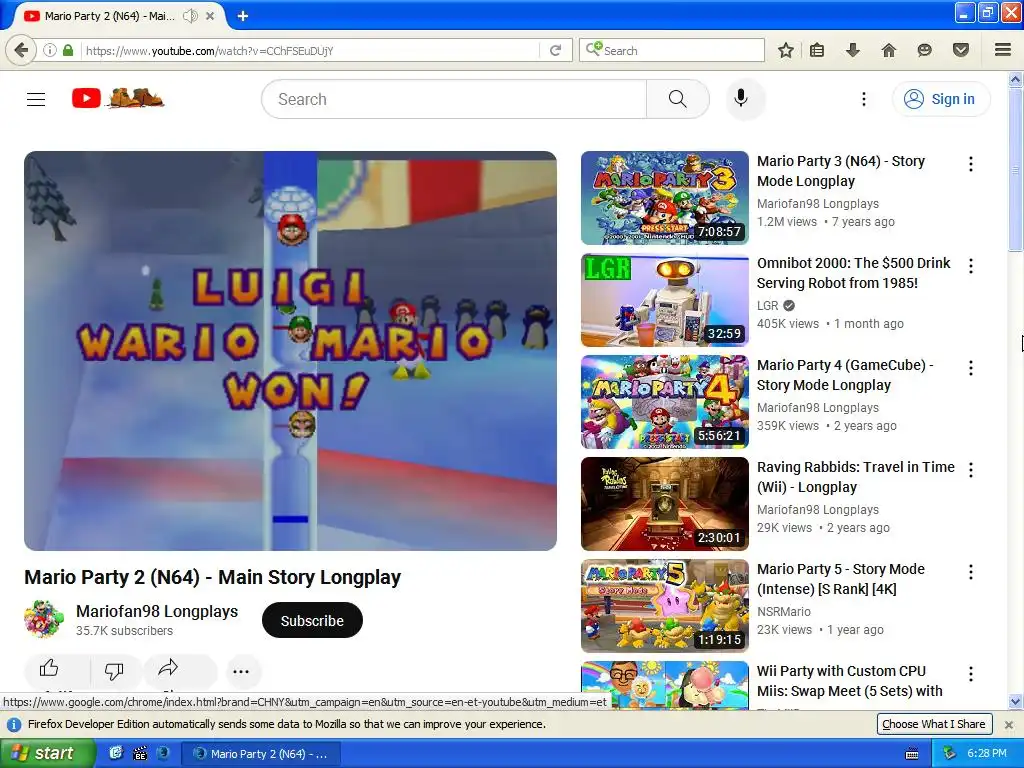
Task: Share the video using arrow icon
Action: point(168,667)
